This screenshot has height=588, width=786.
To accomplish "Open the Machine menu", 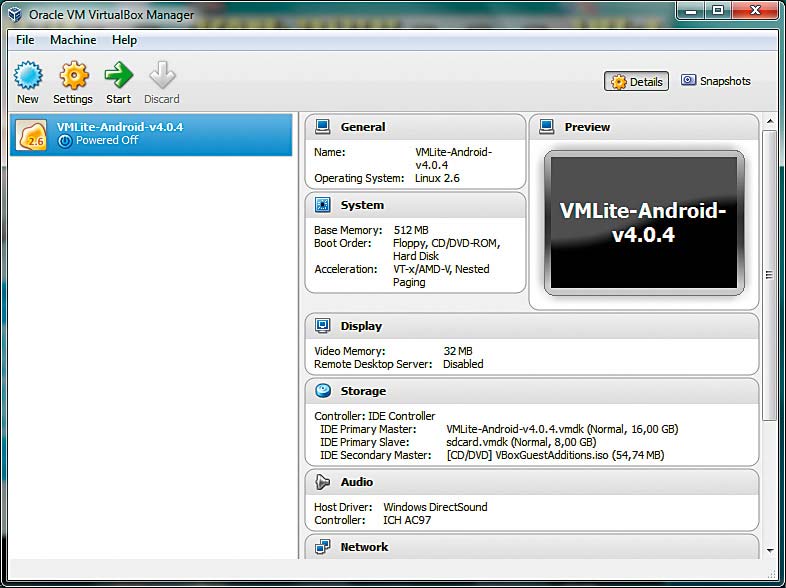I will 73,40.
